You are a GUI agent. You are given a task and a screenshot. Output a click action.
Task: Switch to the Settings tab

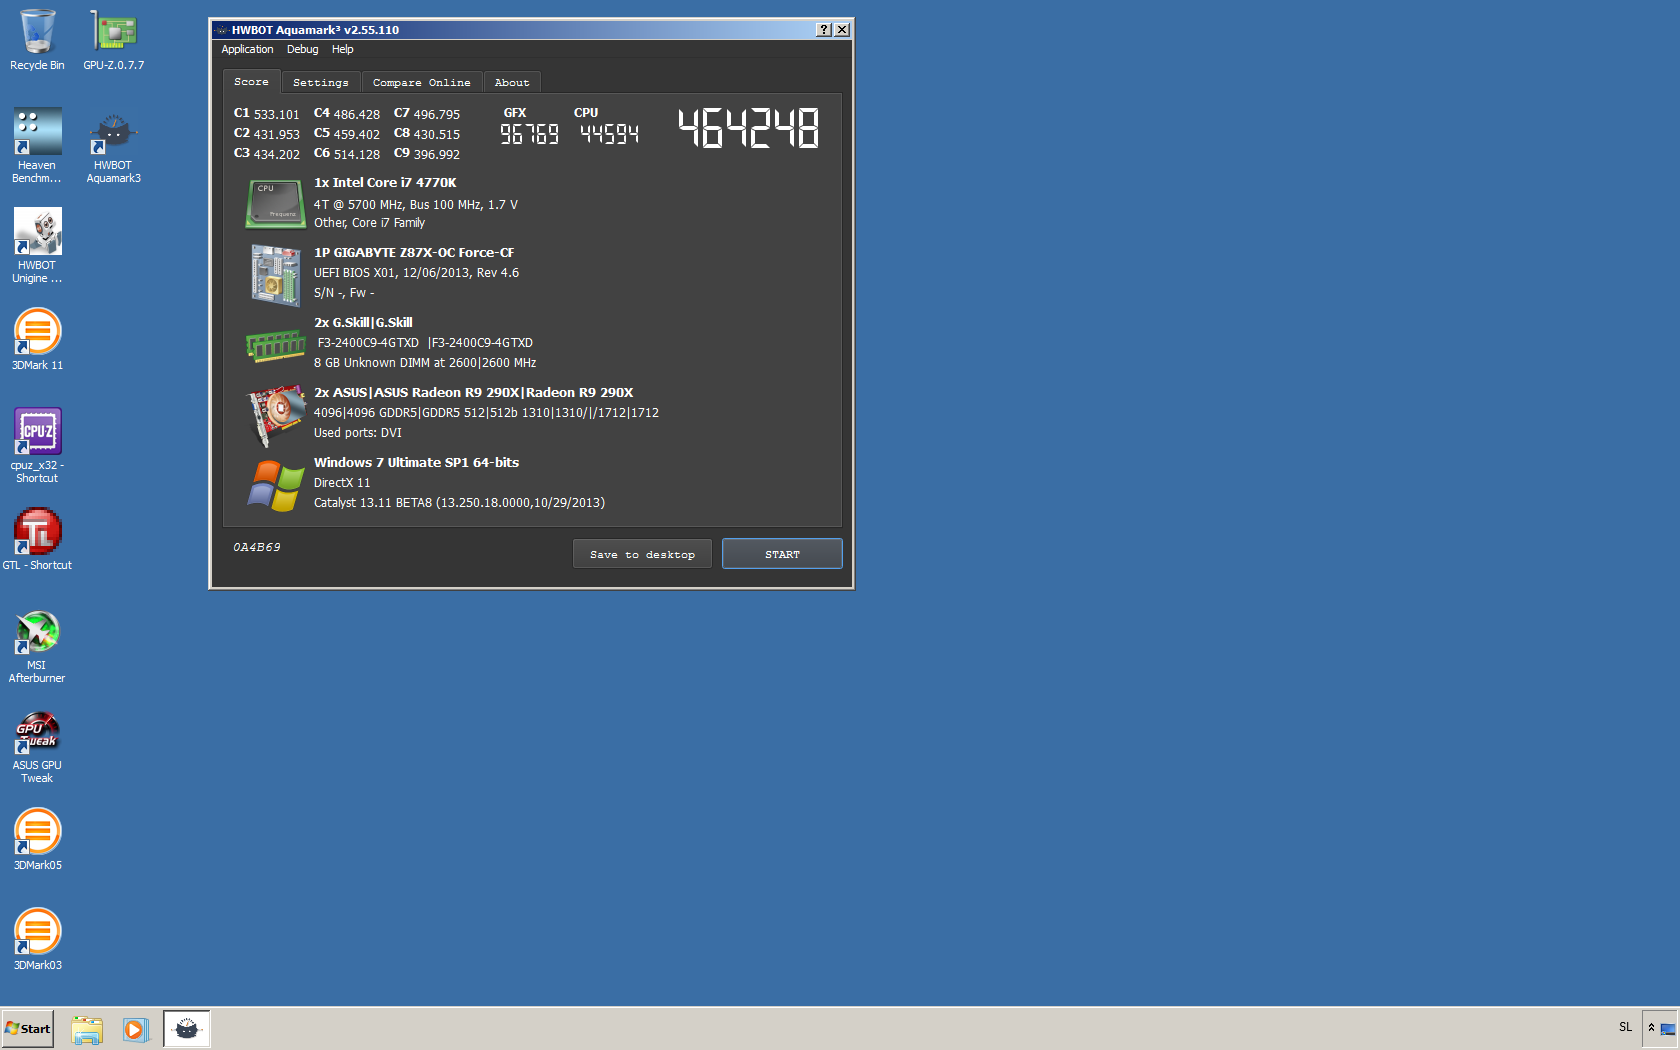[320, 83]
